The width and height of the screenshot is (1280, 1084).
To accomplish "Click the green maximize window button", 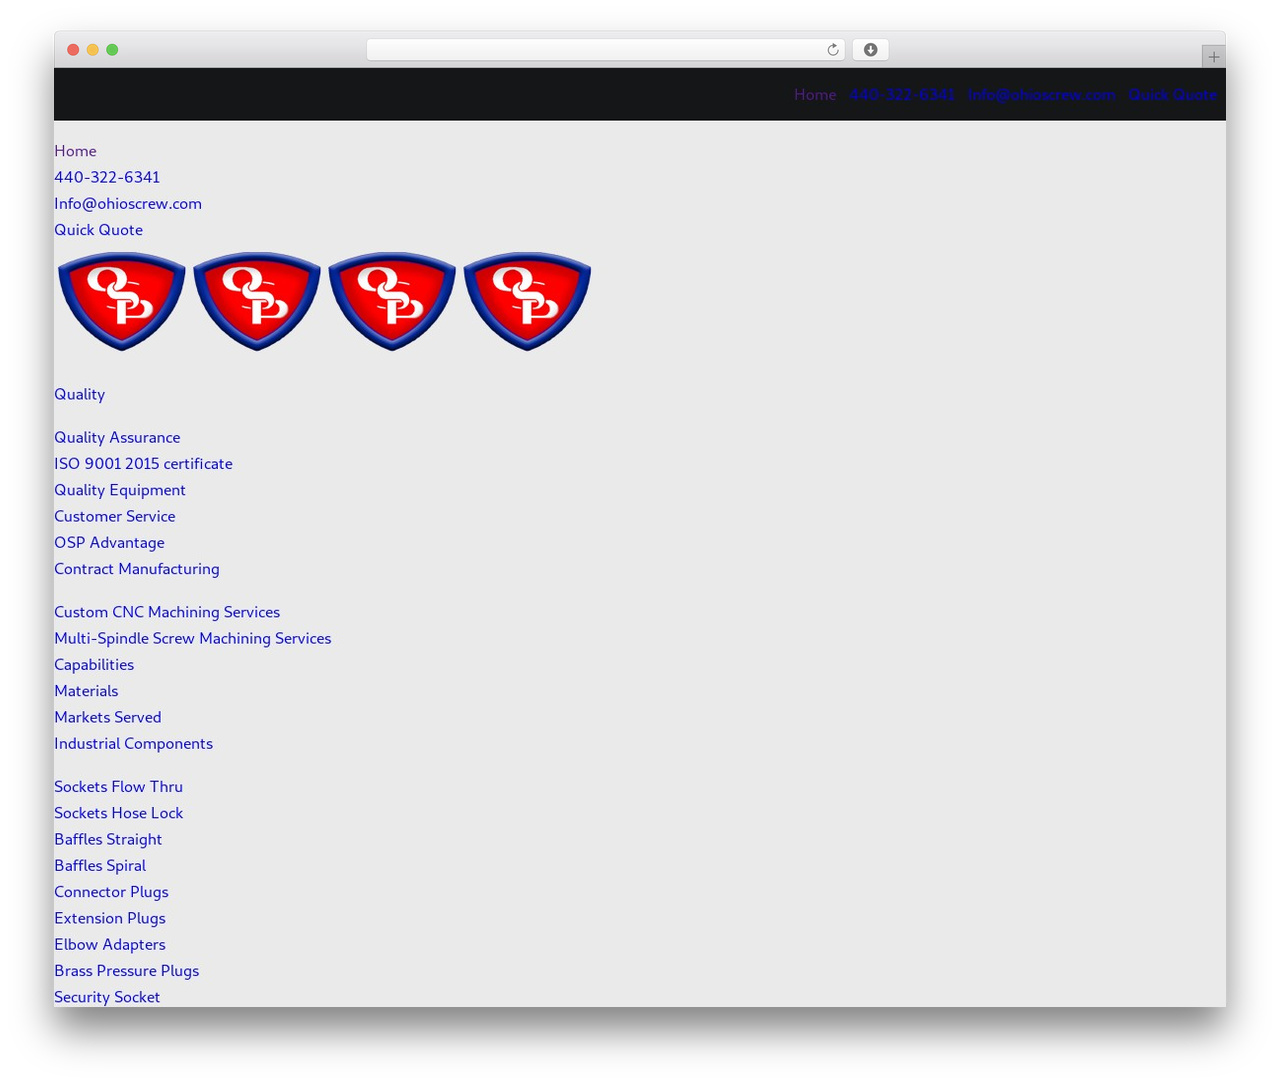I will (x=112, y=50).
